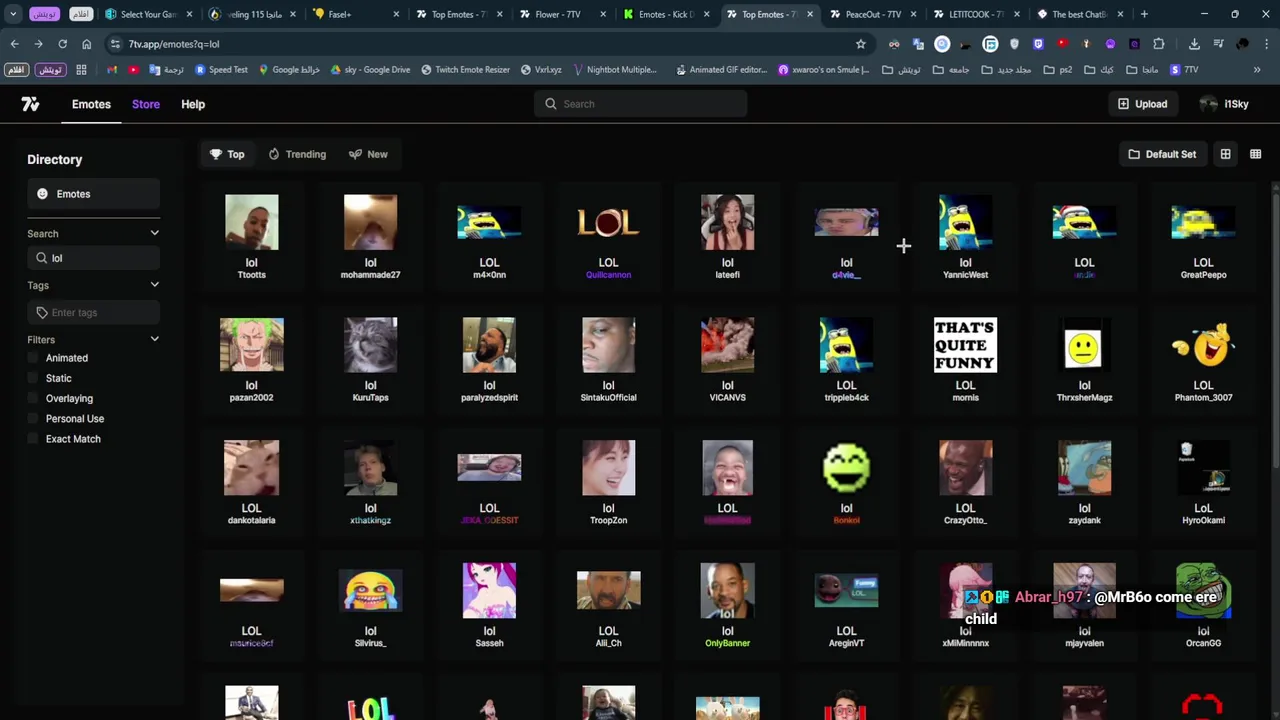Open the lol emote by OnlyBanner
The width and height of the screenshot is (1280, 720).
(x=727, y=606)
